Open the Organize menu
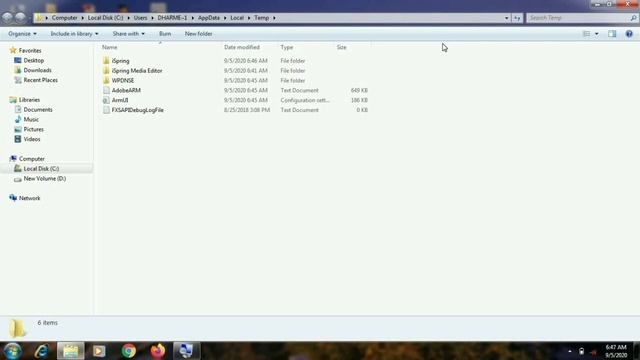The image size is (640, 360). coord(22,34)
